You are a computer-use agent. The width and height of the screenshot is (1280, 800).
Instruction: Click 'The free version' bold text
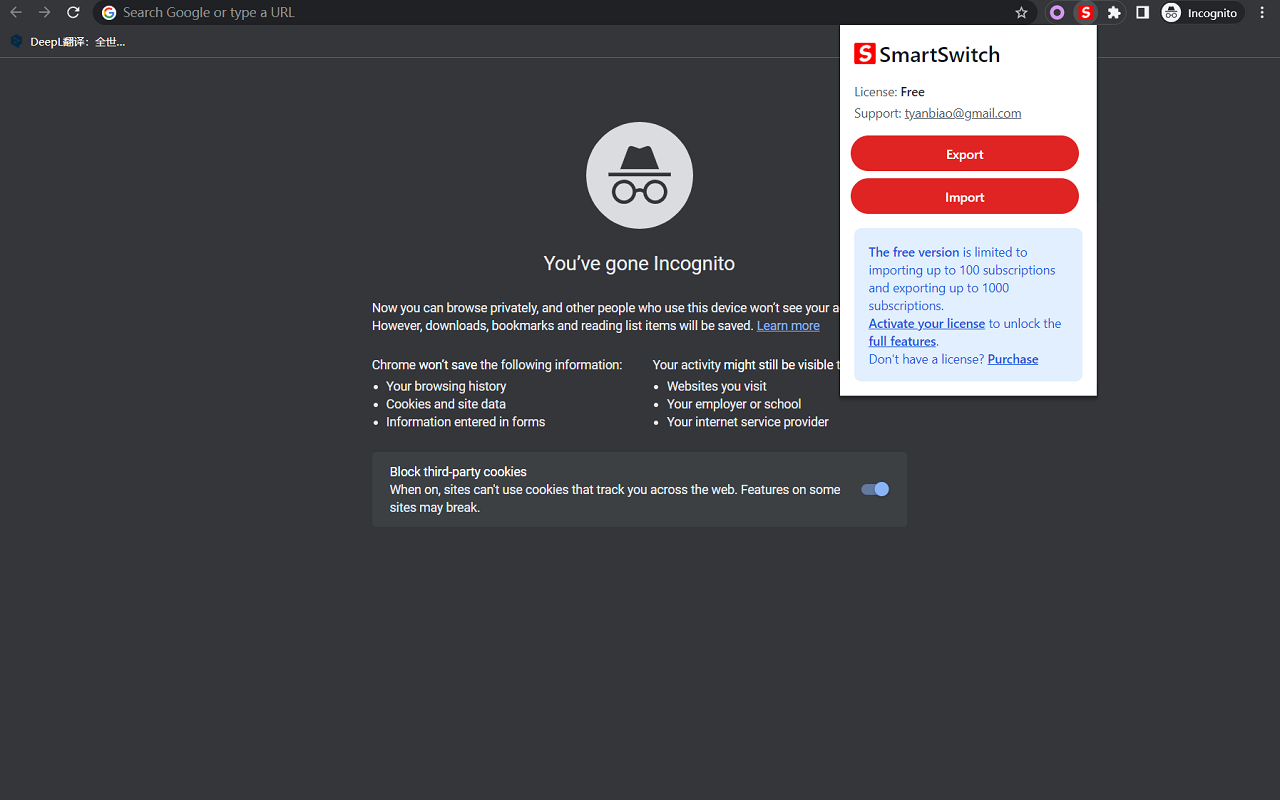click(x=914, y=252)
